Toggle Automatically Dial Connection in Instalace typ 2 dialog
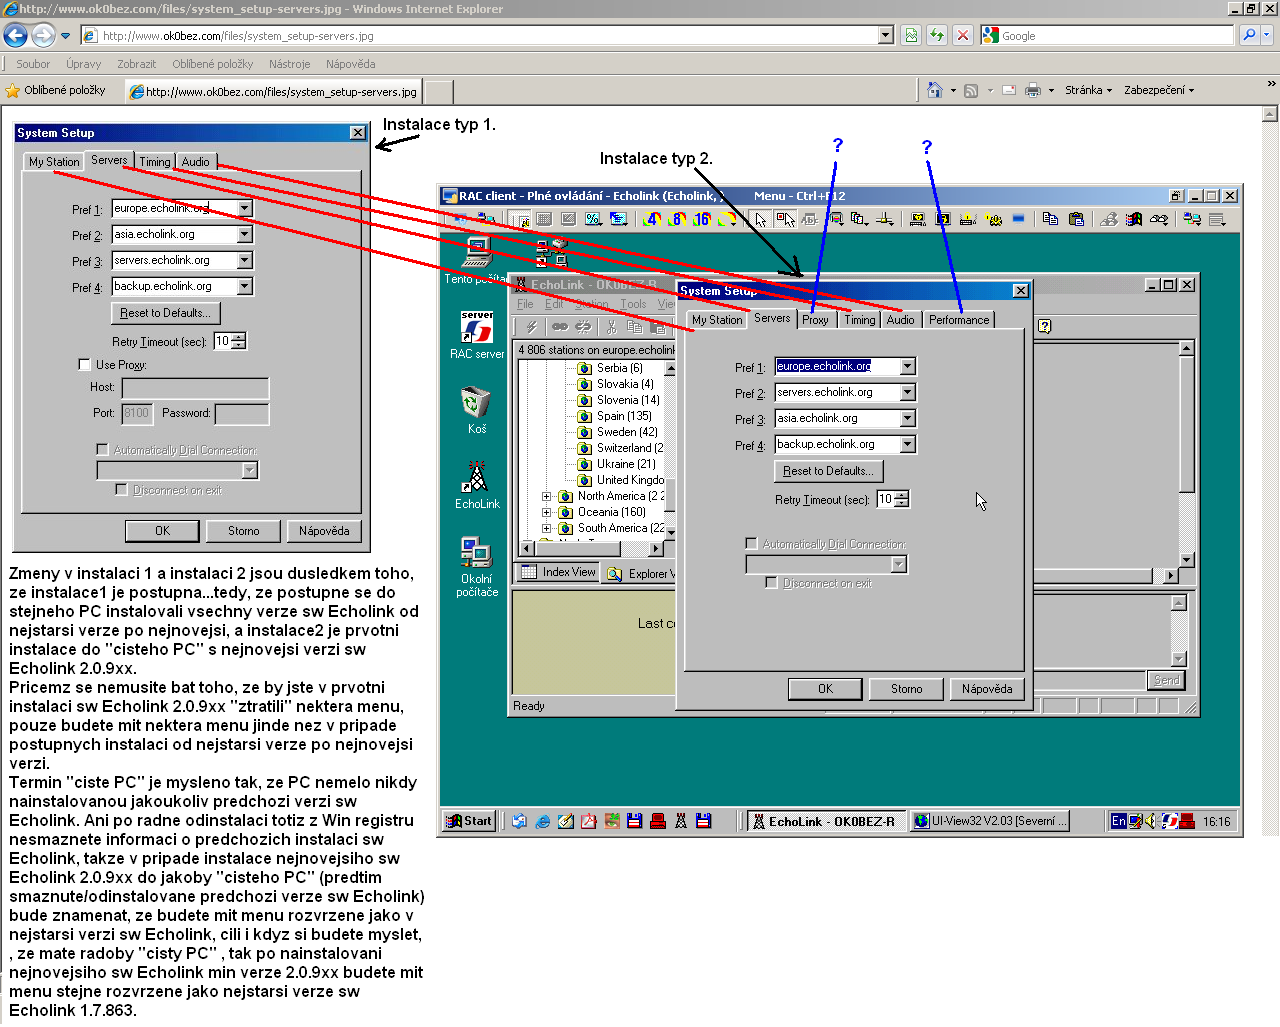1280x1027 pixels. point(751,544)
